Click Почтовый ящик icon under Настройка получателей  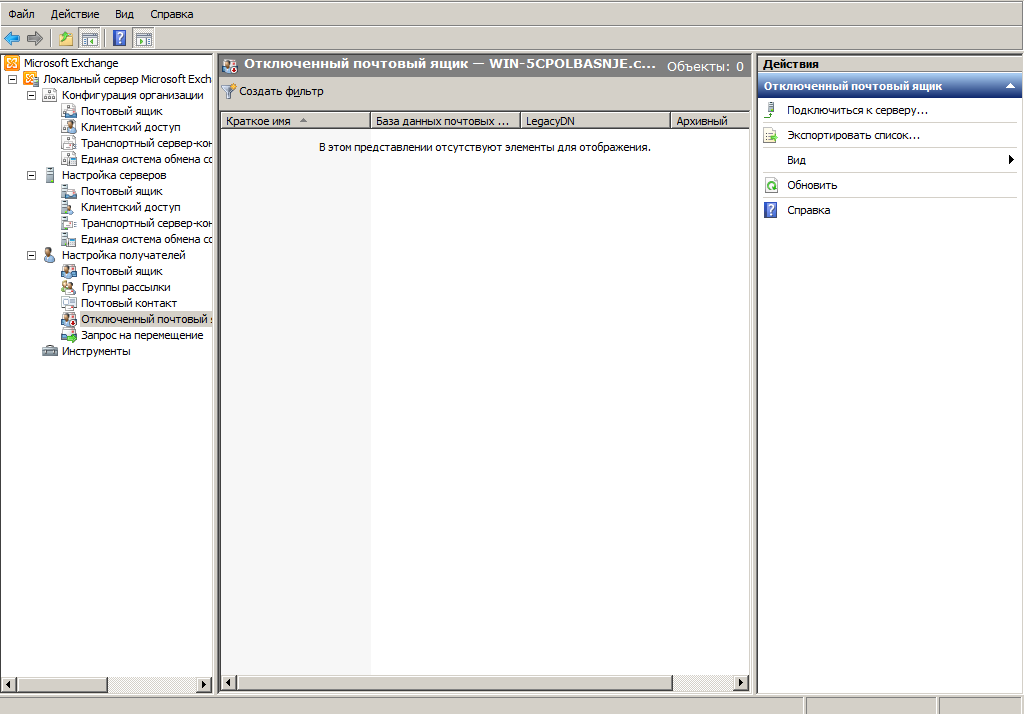69,271
